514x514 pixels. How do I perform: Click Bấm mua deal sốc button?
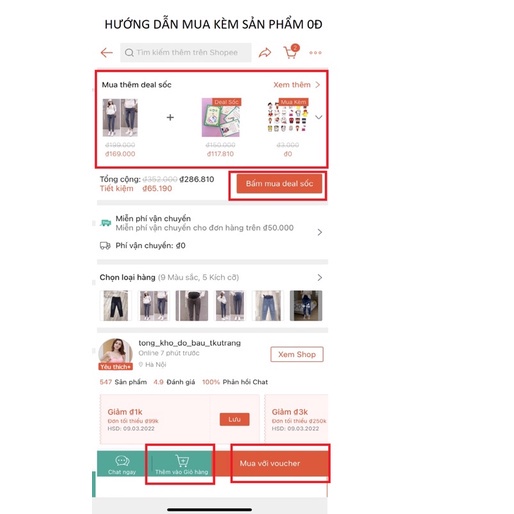[279, 183]
